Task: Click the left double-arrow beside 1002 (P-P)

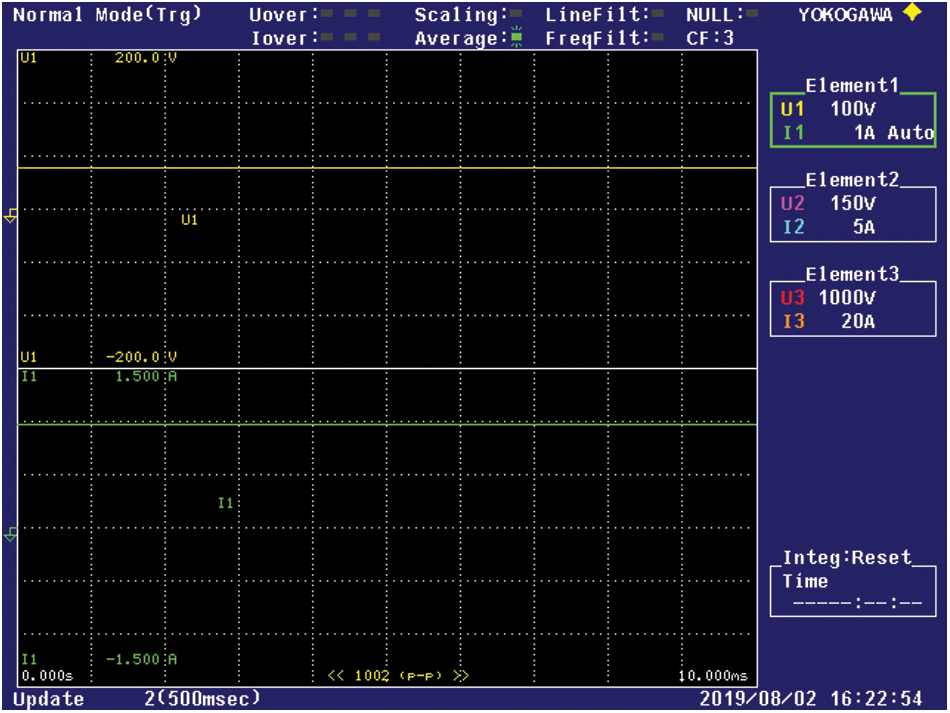Action: point(337,675)
